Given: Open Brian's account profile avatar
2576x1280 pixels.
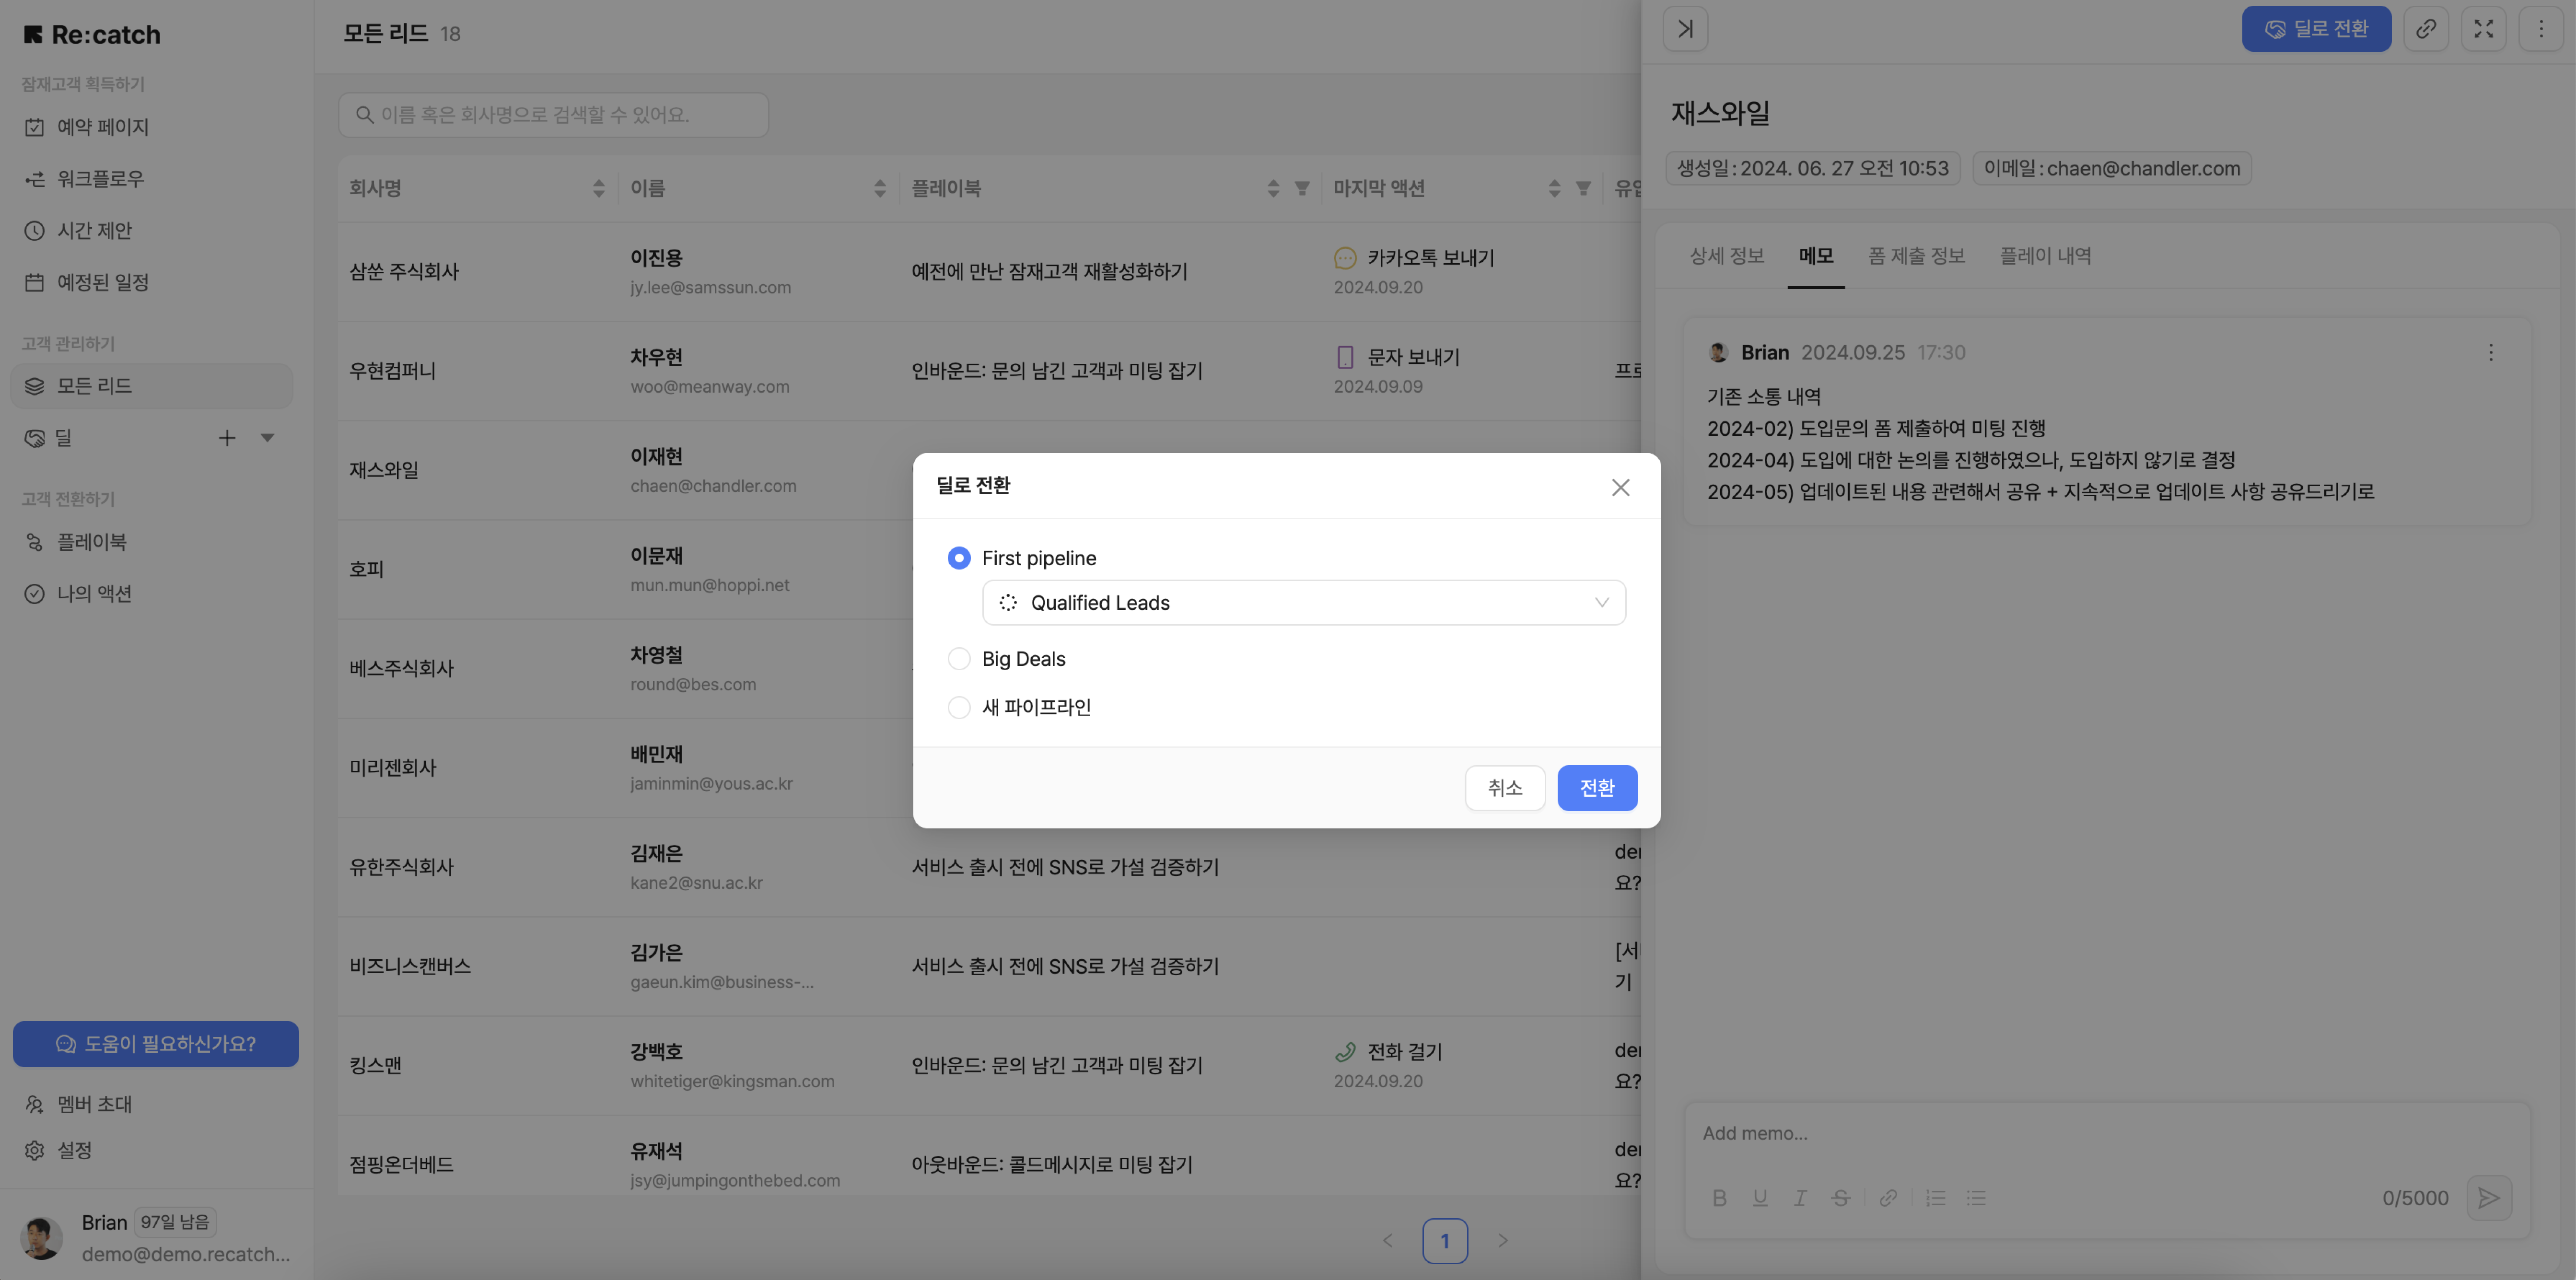Looking at the screenshot, I should pos(41,1238).
